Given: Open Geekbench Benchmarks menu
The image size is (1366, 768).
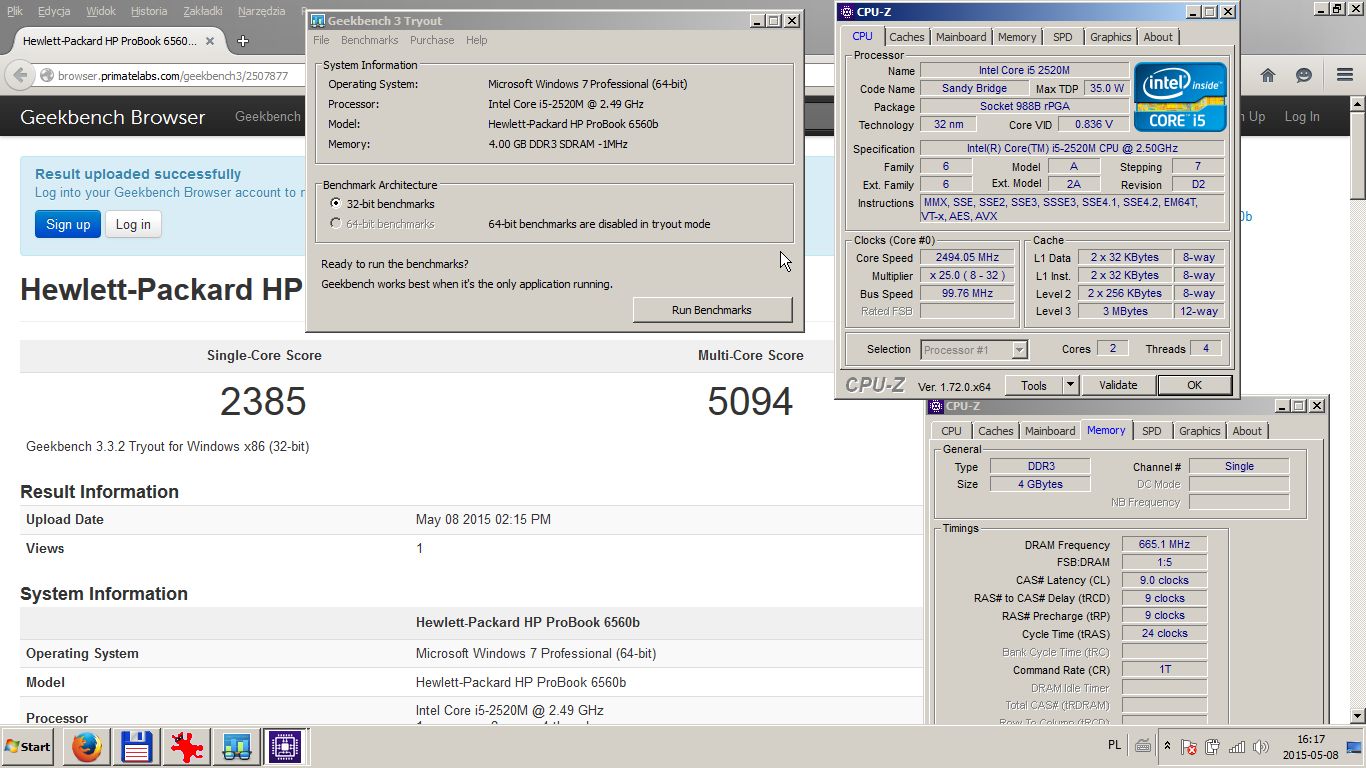Looking at the screenshot, I should (x=369, y=40).
